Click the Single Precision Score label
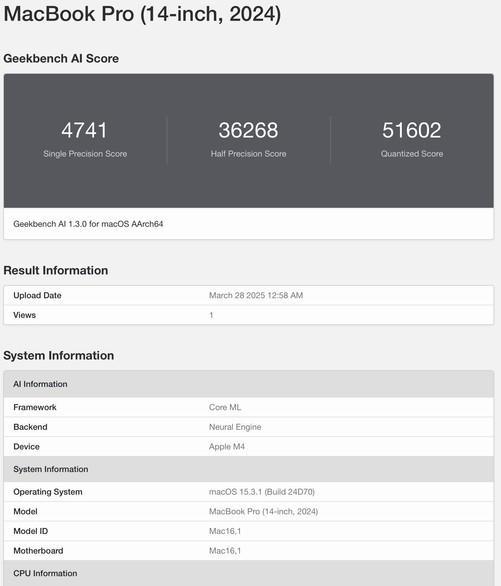The image size is (501, 586). coord(85,154)
